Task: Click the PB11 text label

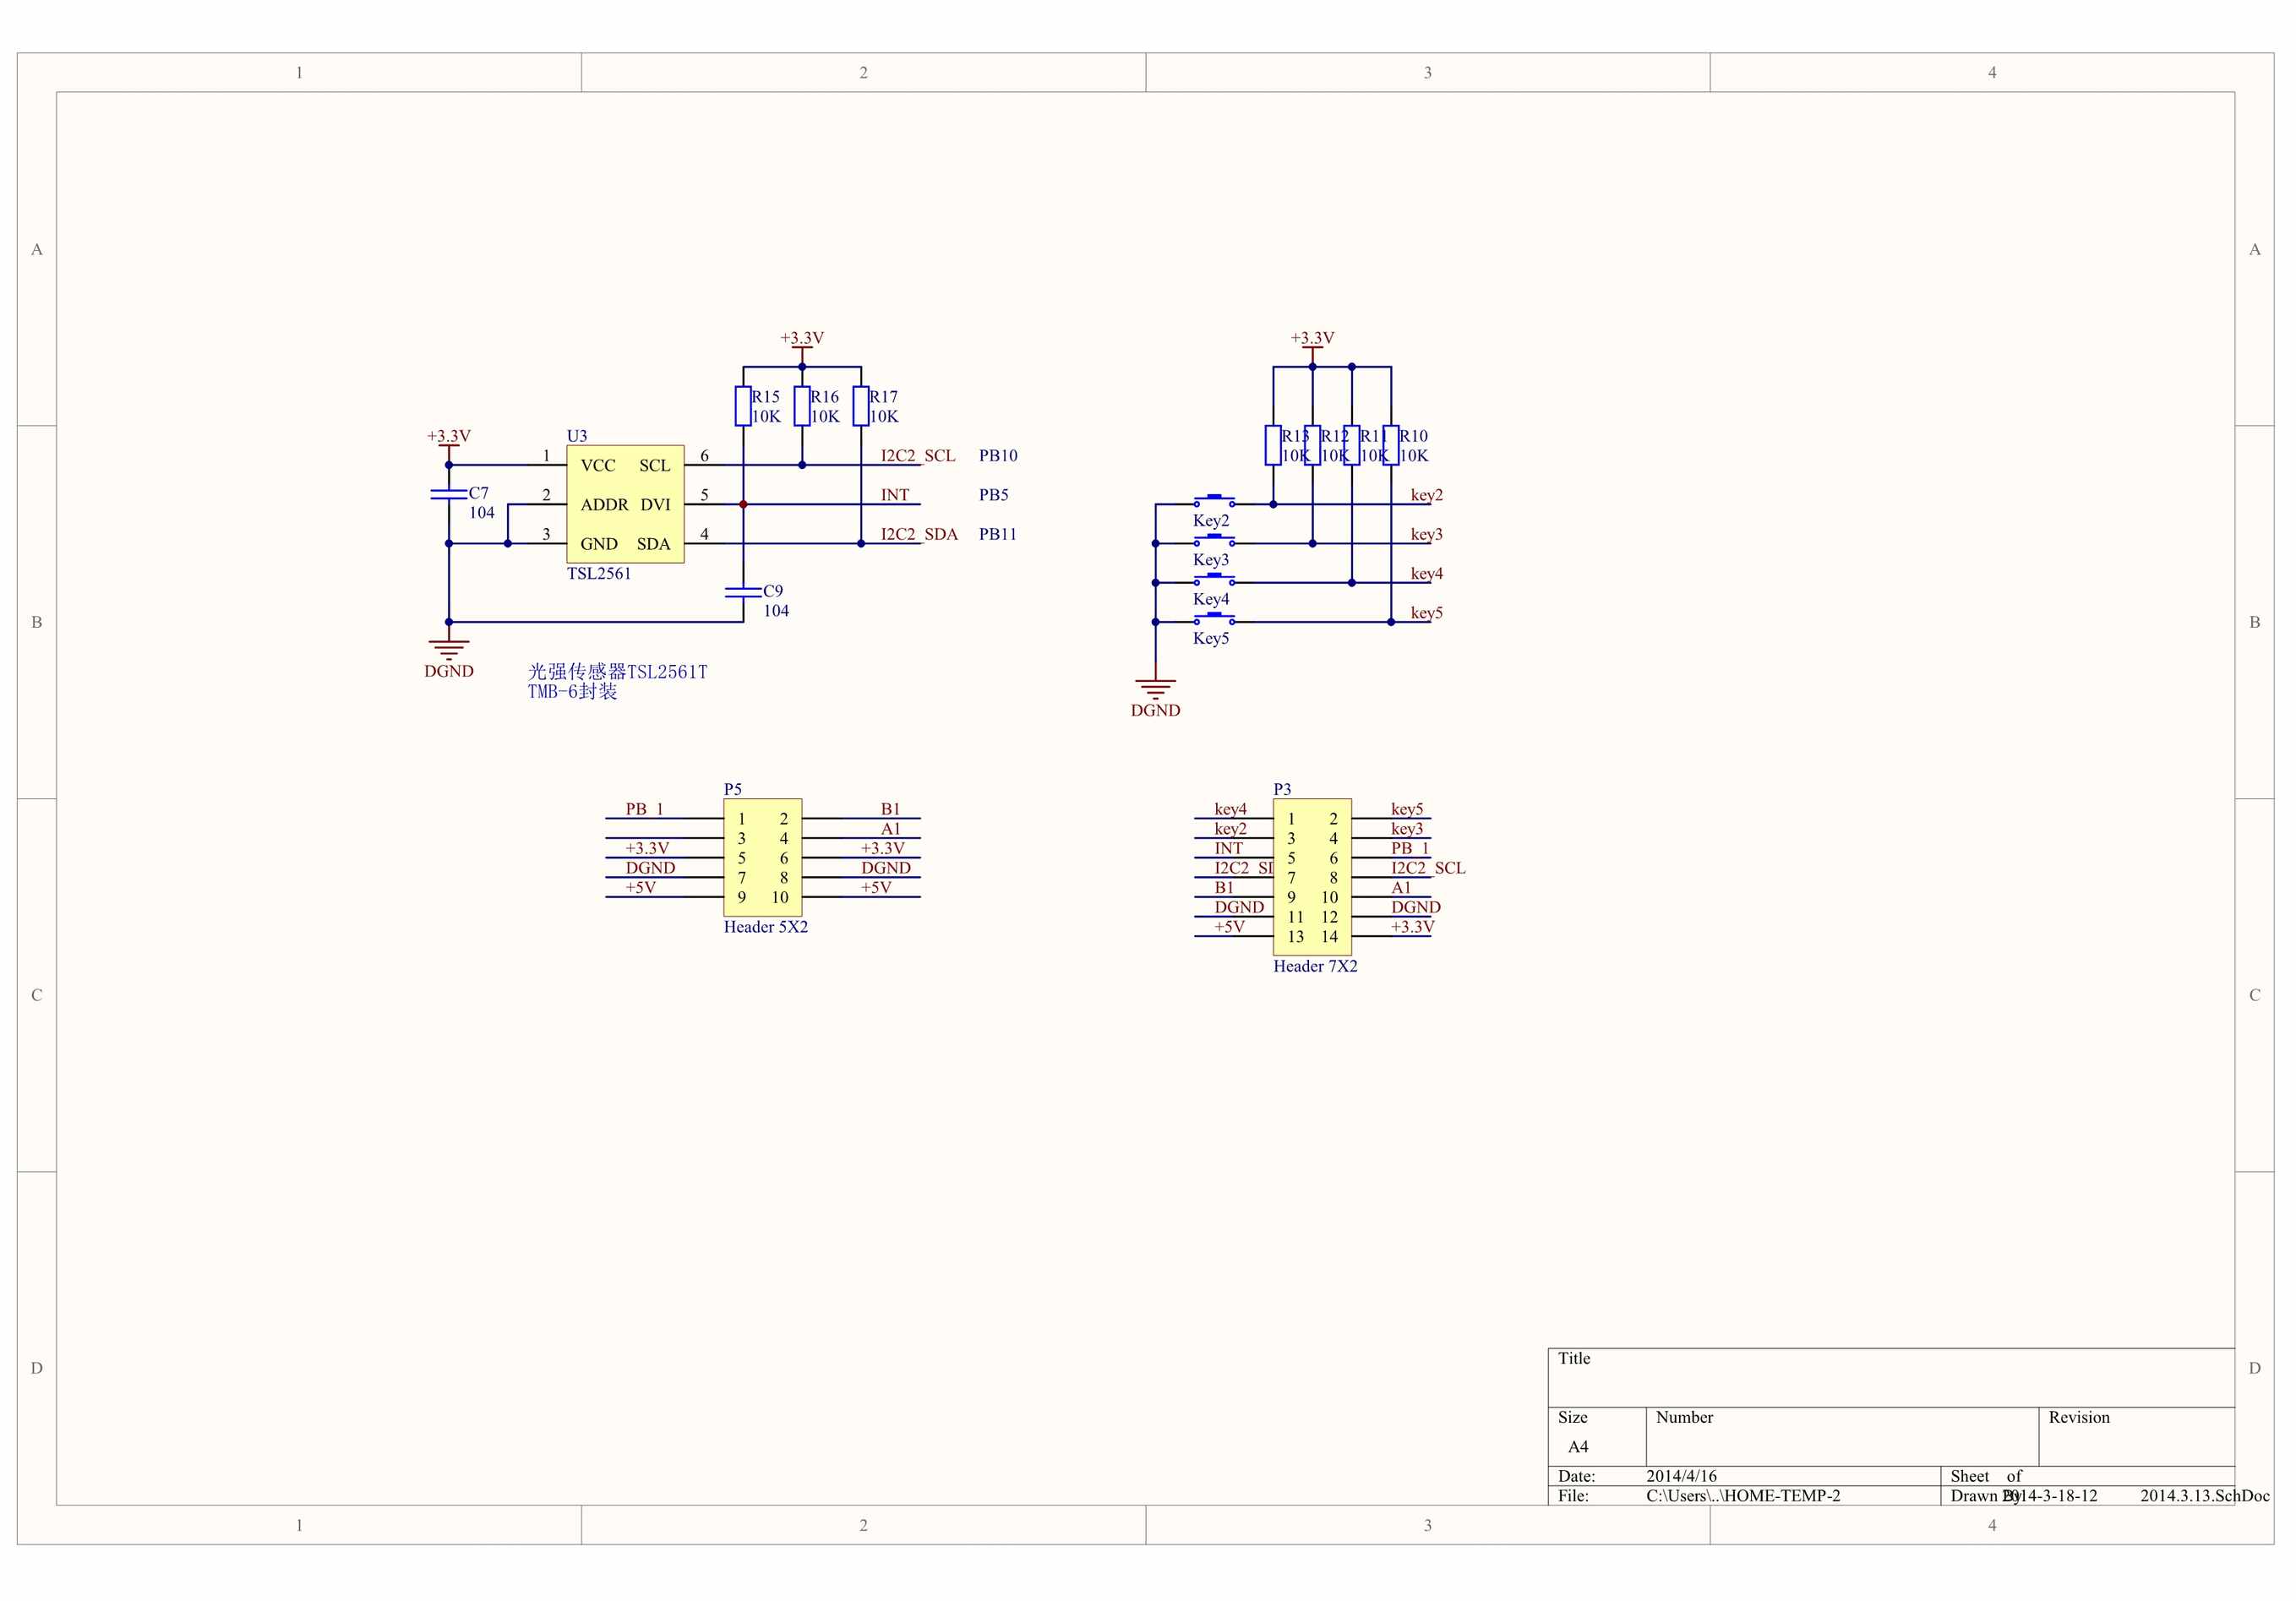Action: [x=997, y=534]
